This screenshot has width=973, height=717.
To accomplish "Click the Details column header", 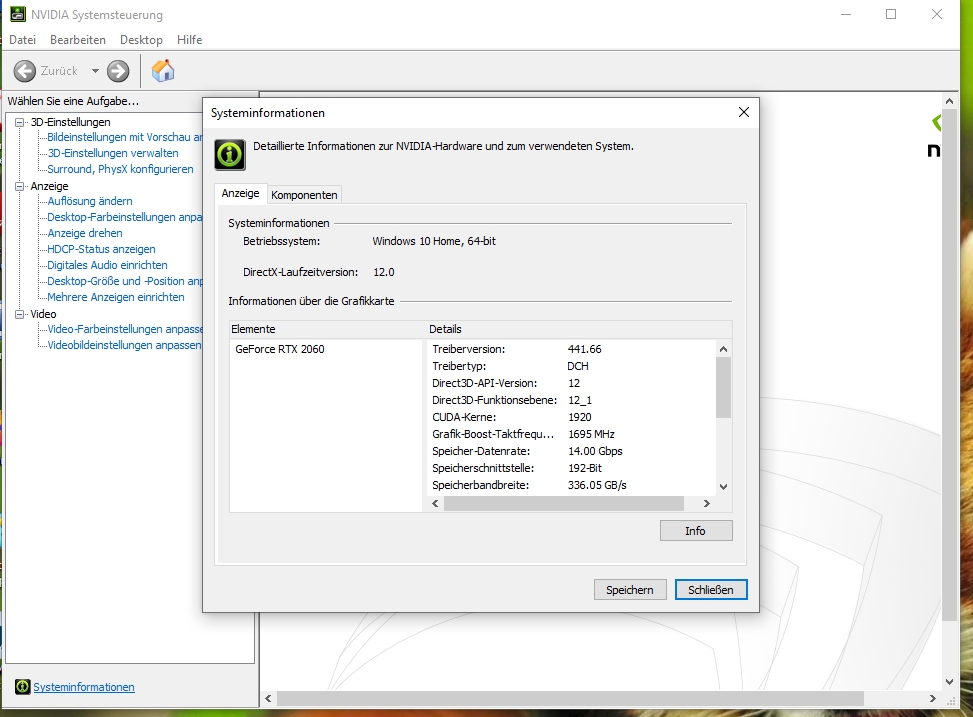I will (x=580, y=329).
